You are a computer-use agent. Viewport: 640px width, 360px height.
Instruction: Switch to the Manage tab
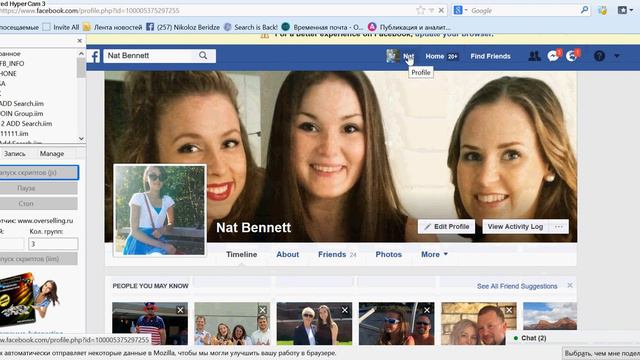pos(52,154)
